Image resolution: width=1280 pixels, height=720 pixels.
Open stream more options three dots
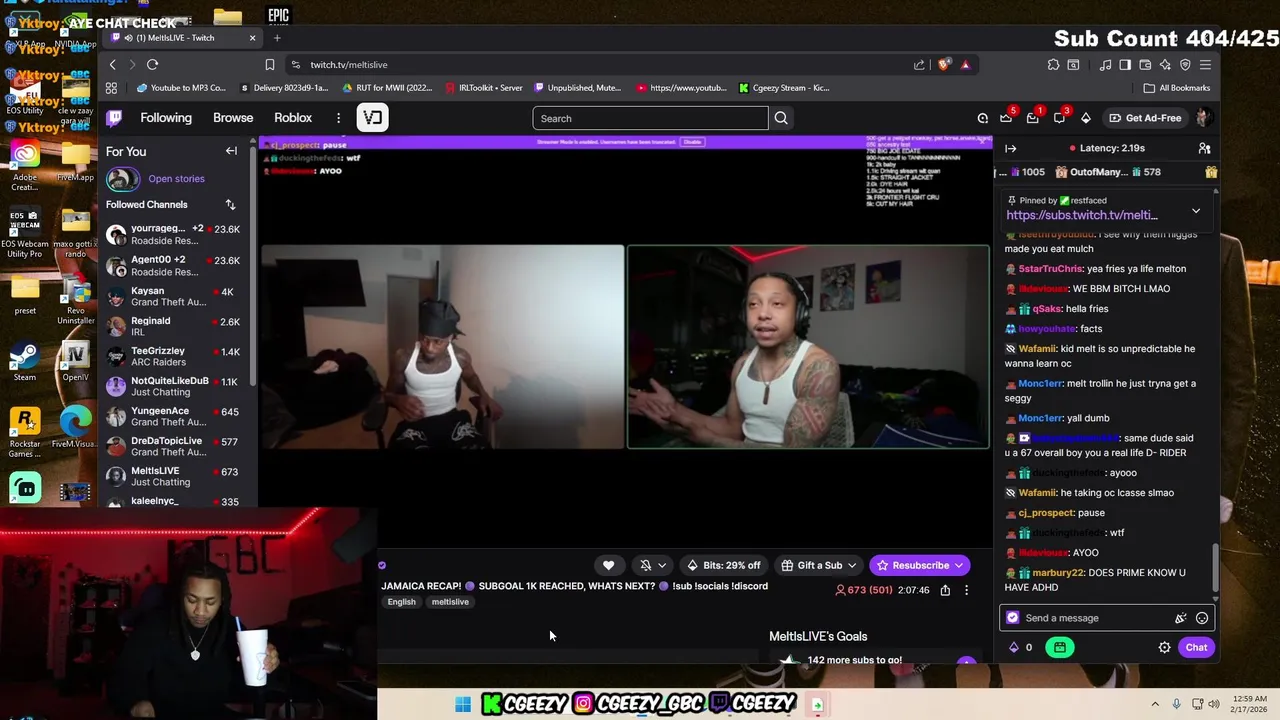click(966, 590)
